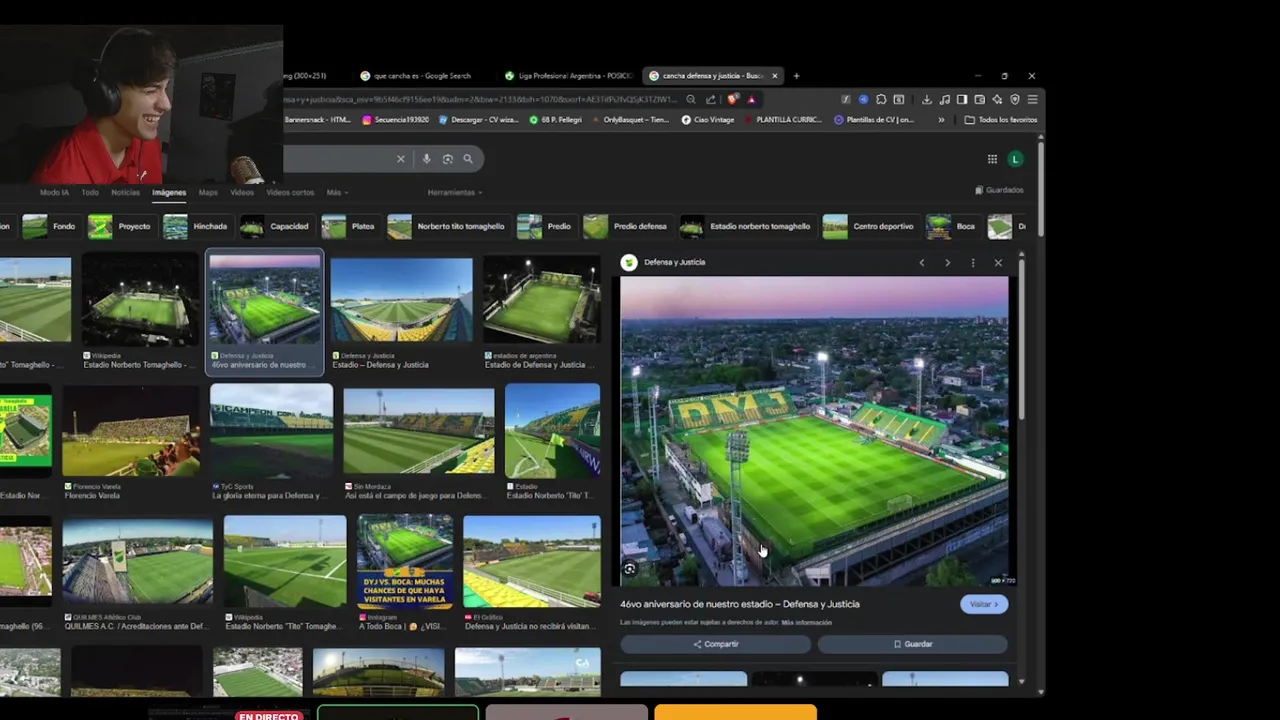Click the Guardar button under preview
This screenshot has height=720, width=1280.
coord(913,644)
